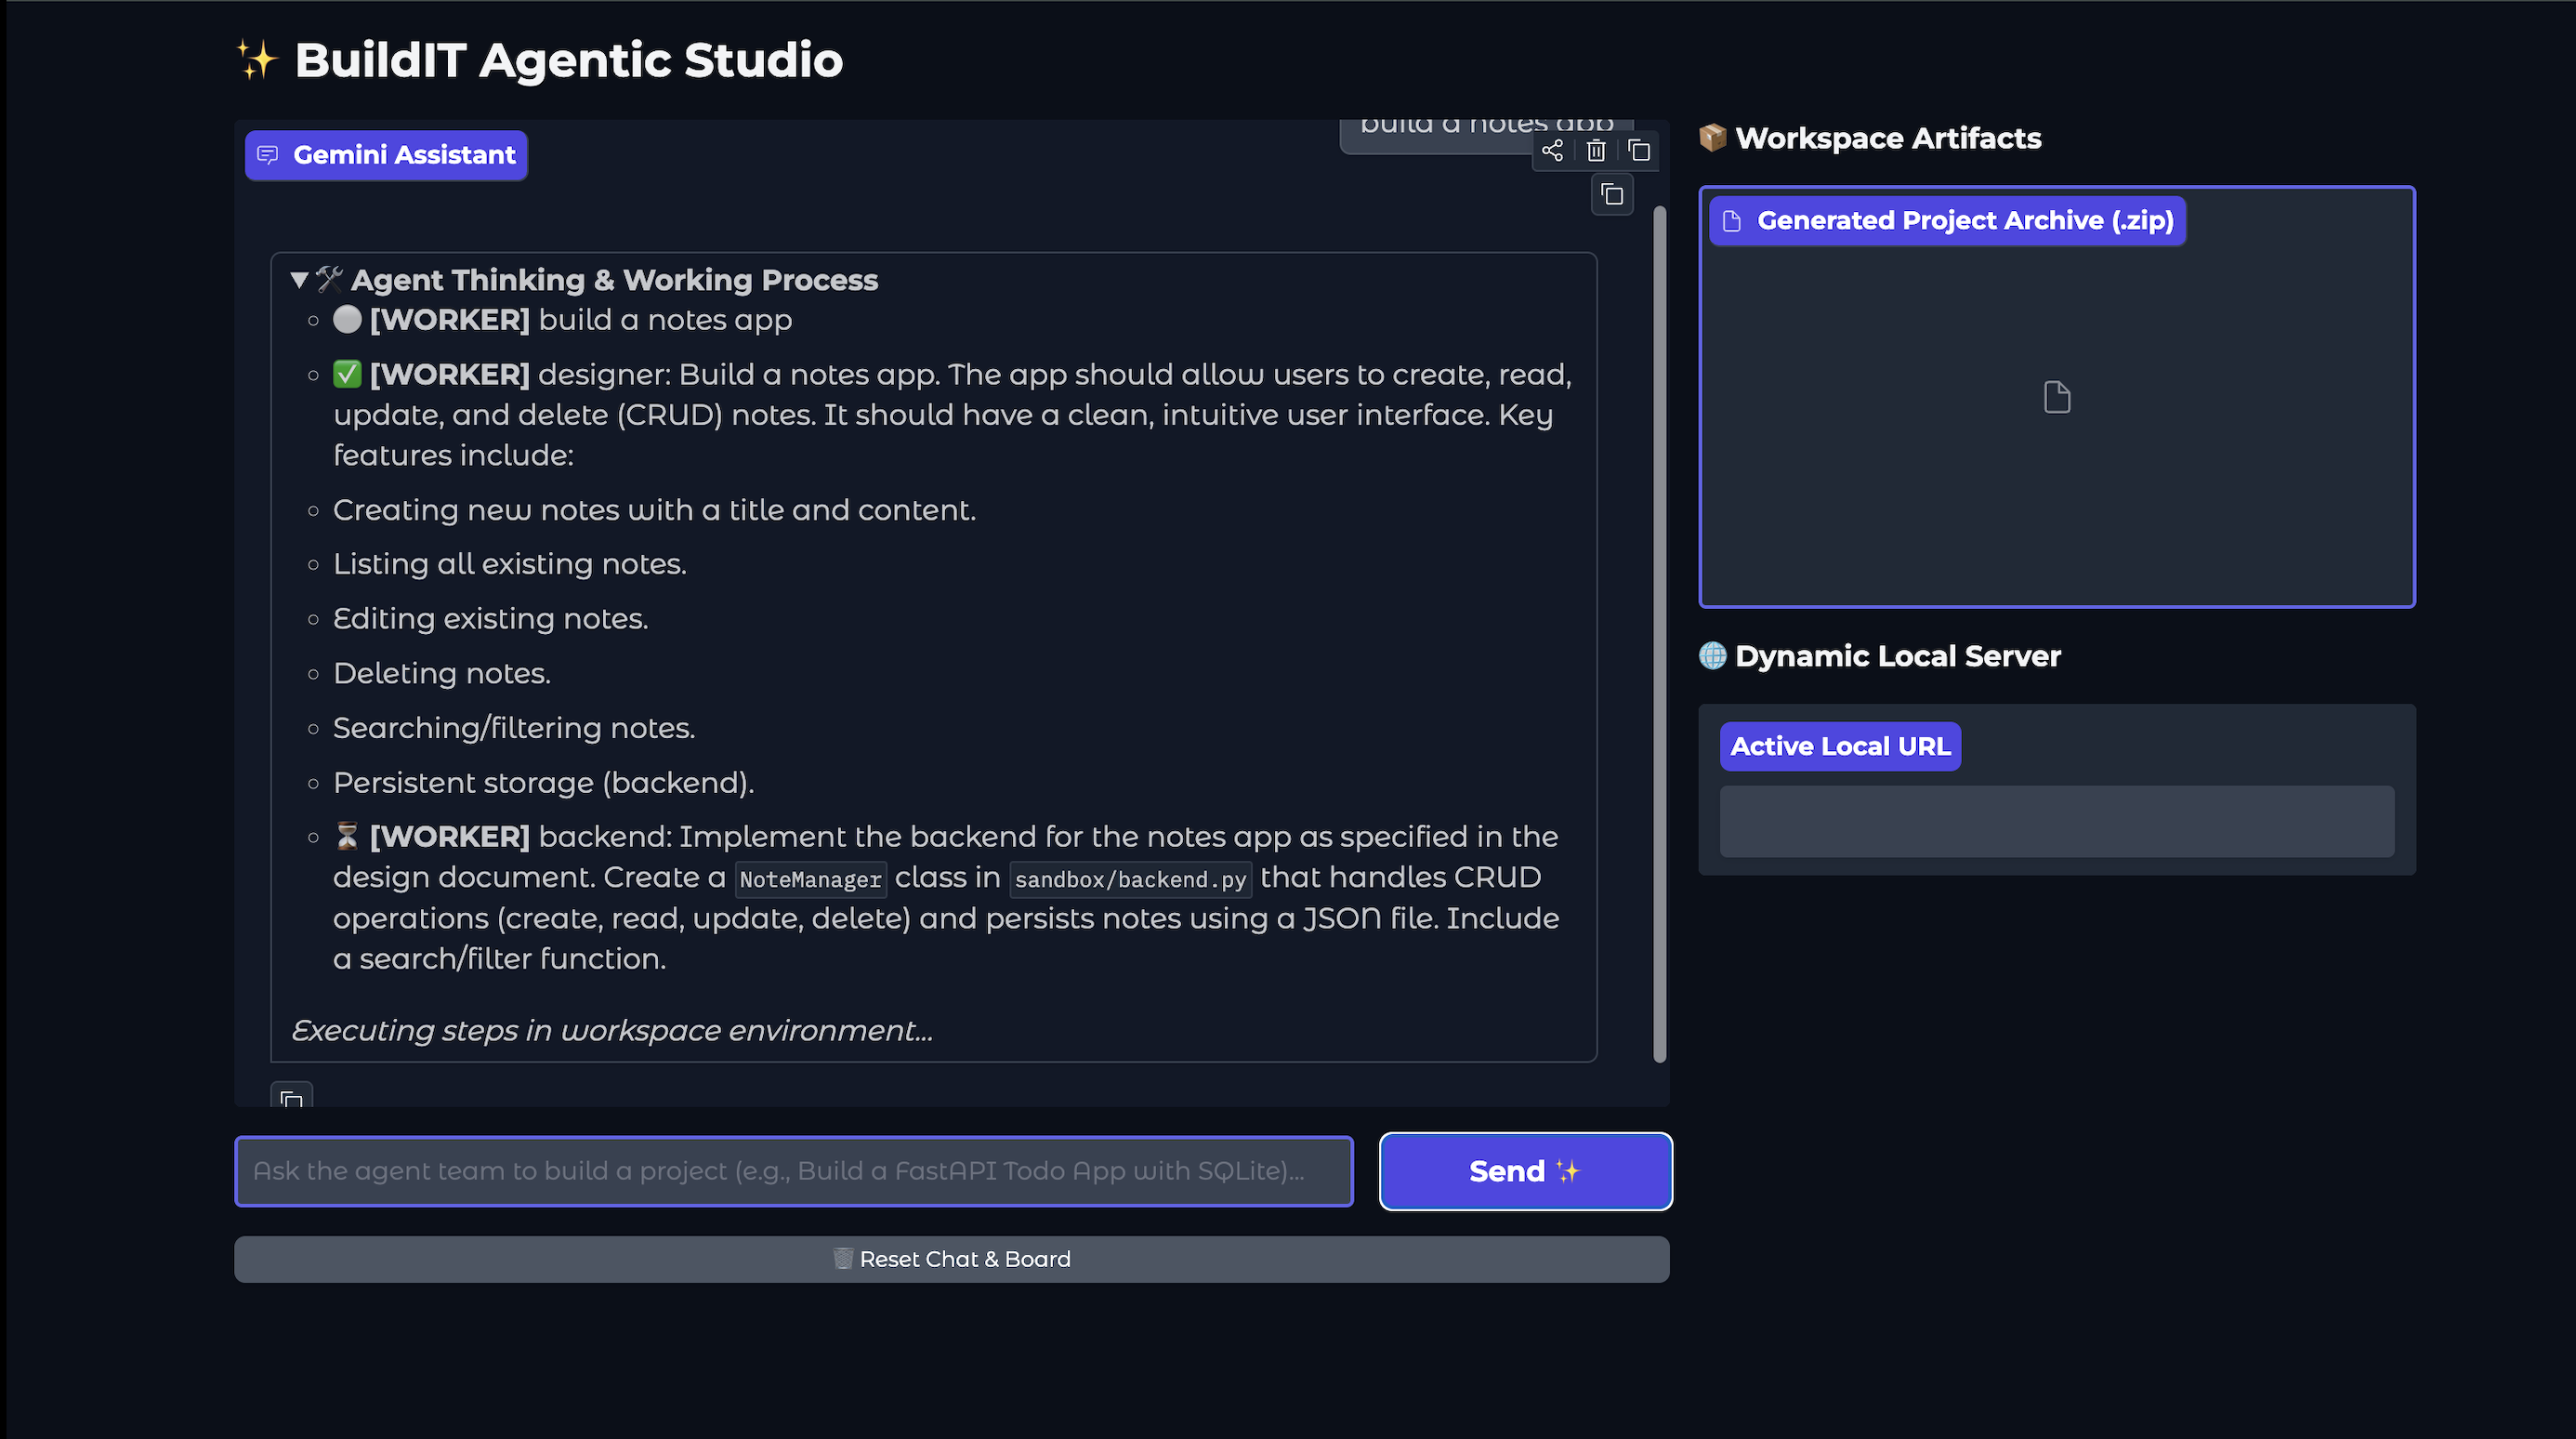Image resolution: width=2576 pixels, height=1439 pixels.
Task: Copy the whole conversation with the top copy icon
Action: pyautogui.click(x=1639, y=151)
